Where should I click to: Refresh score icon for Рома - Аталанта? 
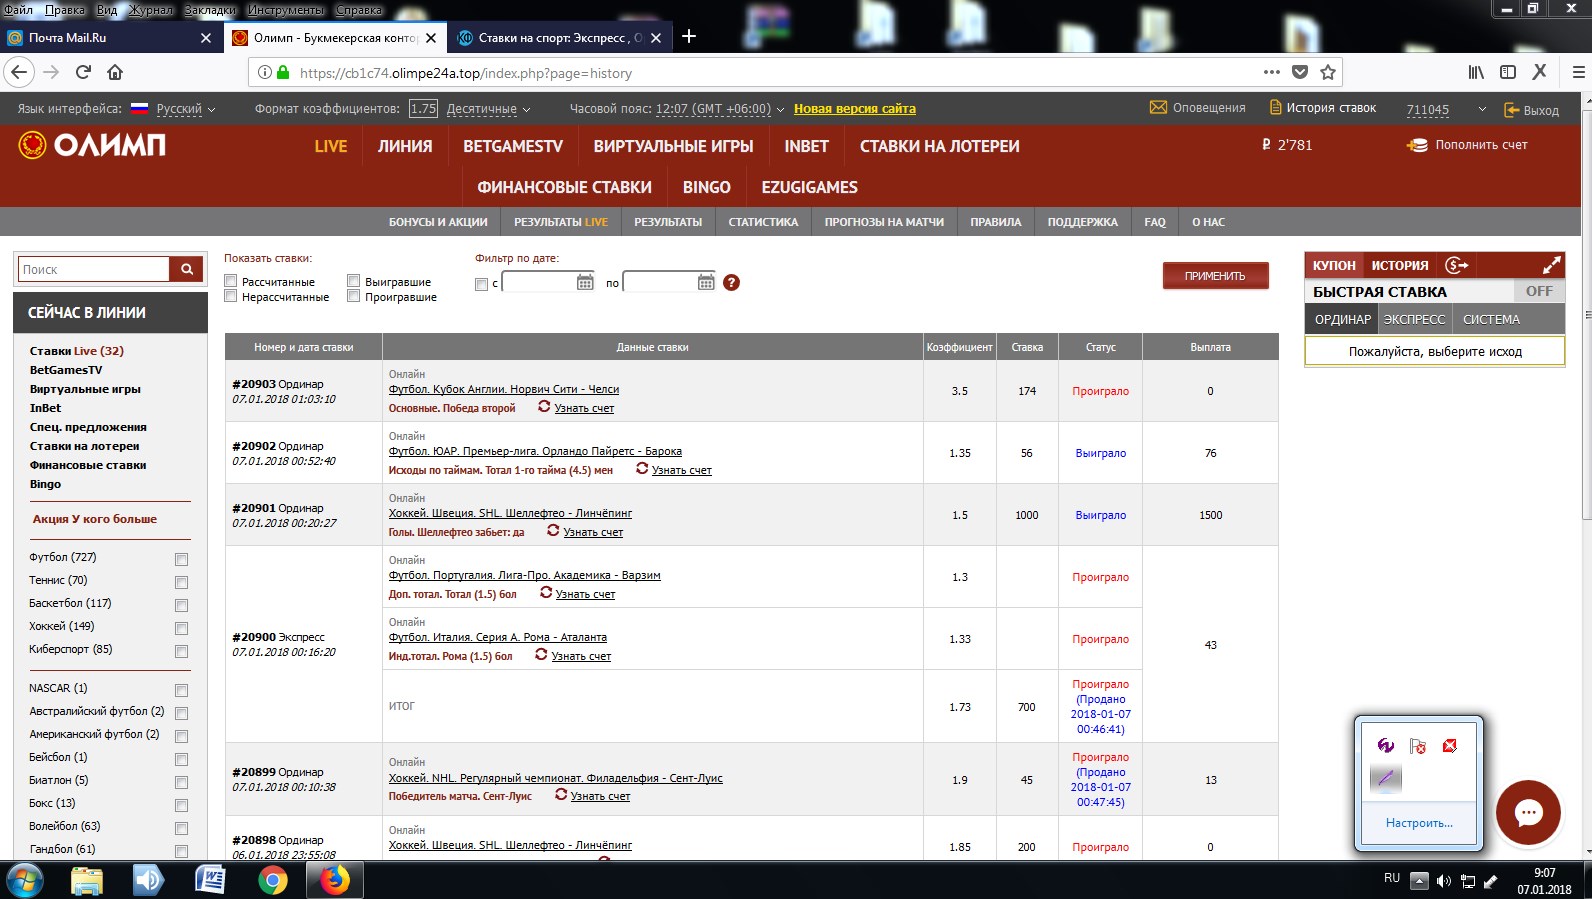(541, 655)
